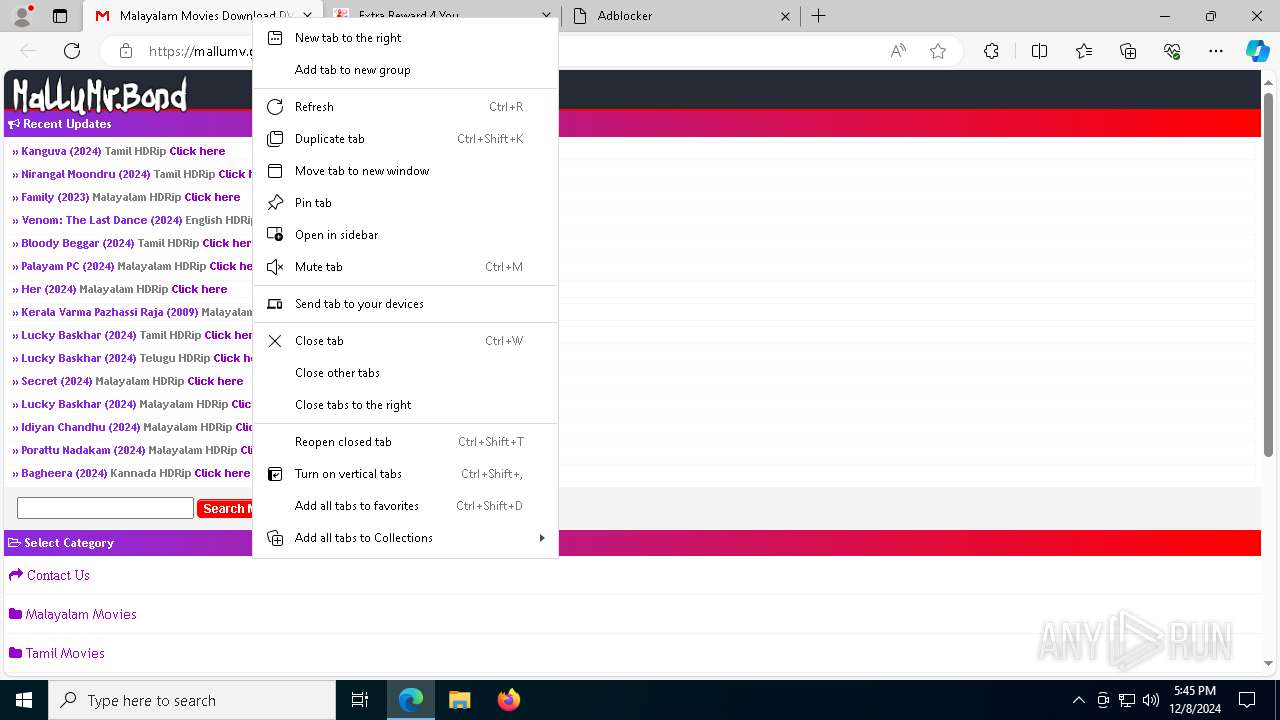The image size is (1280, 720).
Task: Open the browser profile icon
Action: (x=21, y=16)
